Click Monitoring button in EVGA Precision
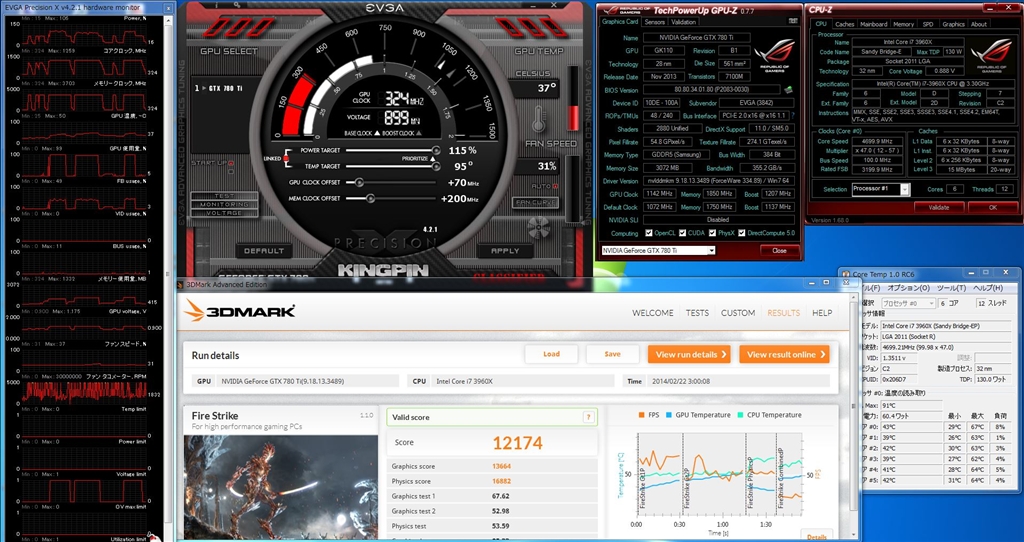1024x542 pixels. click(224, 204)
